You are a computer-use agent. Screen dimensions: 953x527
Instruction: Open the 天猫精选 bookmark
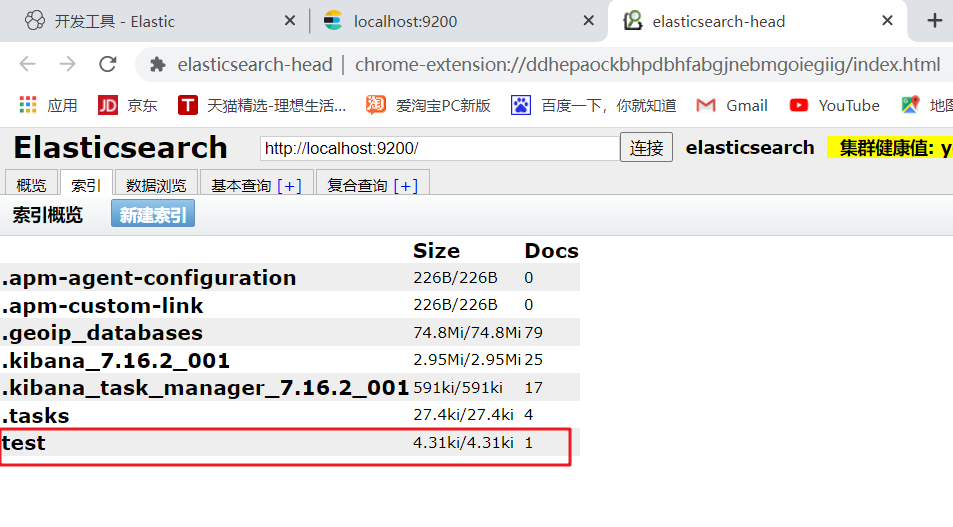coord(262,105)
